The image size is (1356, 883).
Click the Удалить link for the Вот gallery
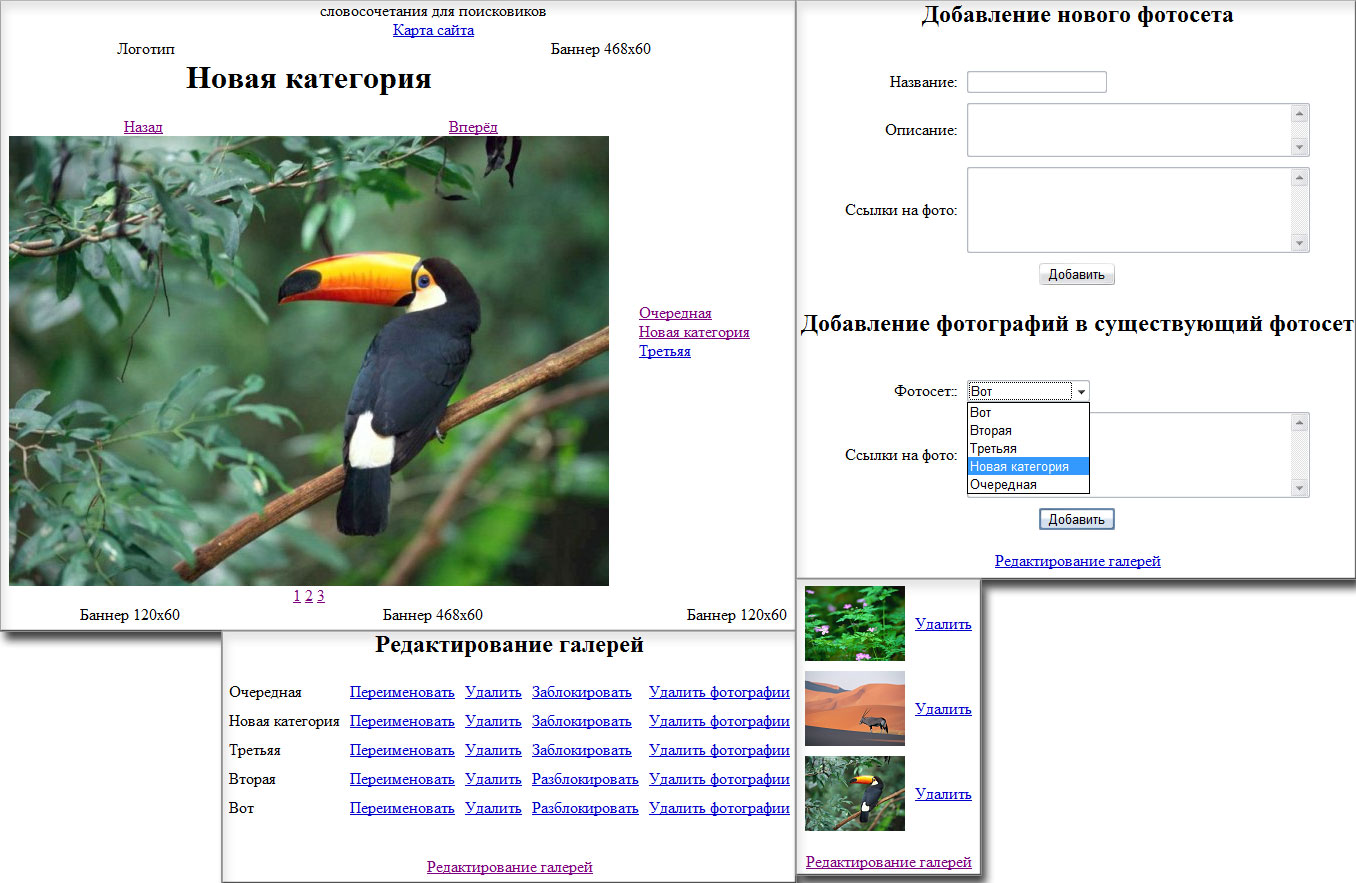(x=492, y=807)
